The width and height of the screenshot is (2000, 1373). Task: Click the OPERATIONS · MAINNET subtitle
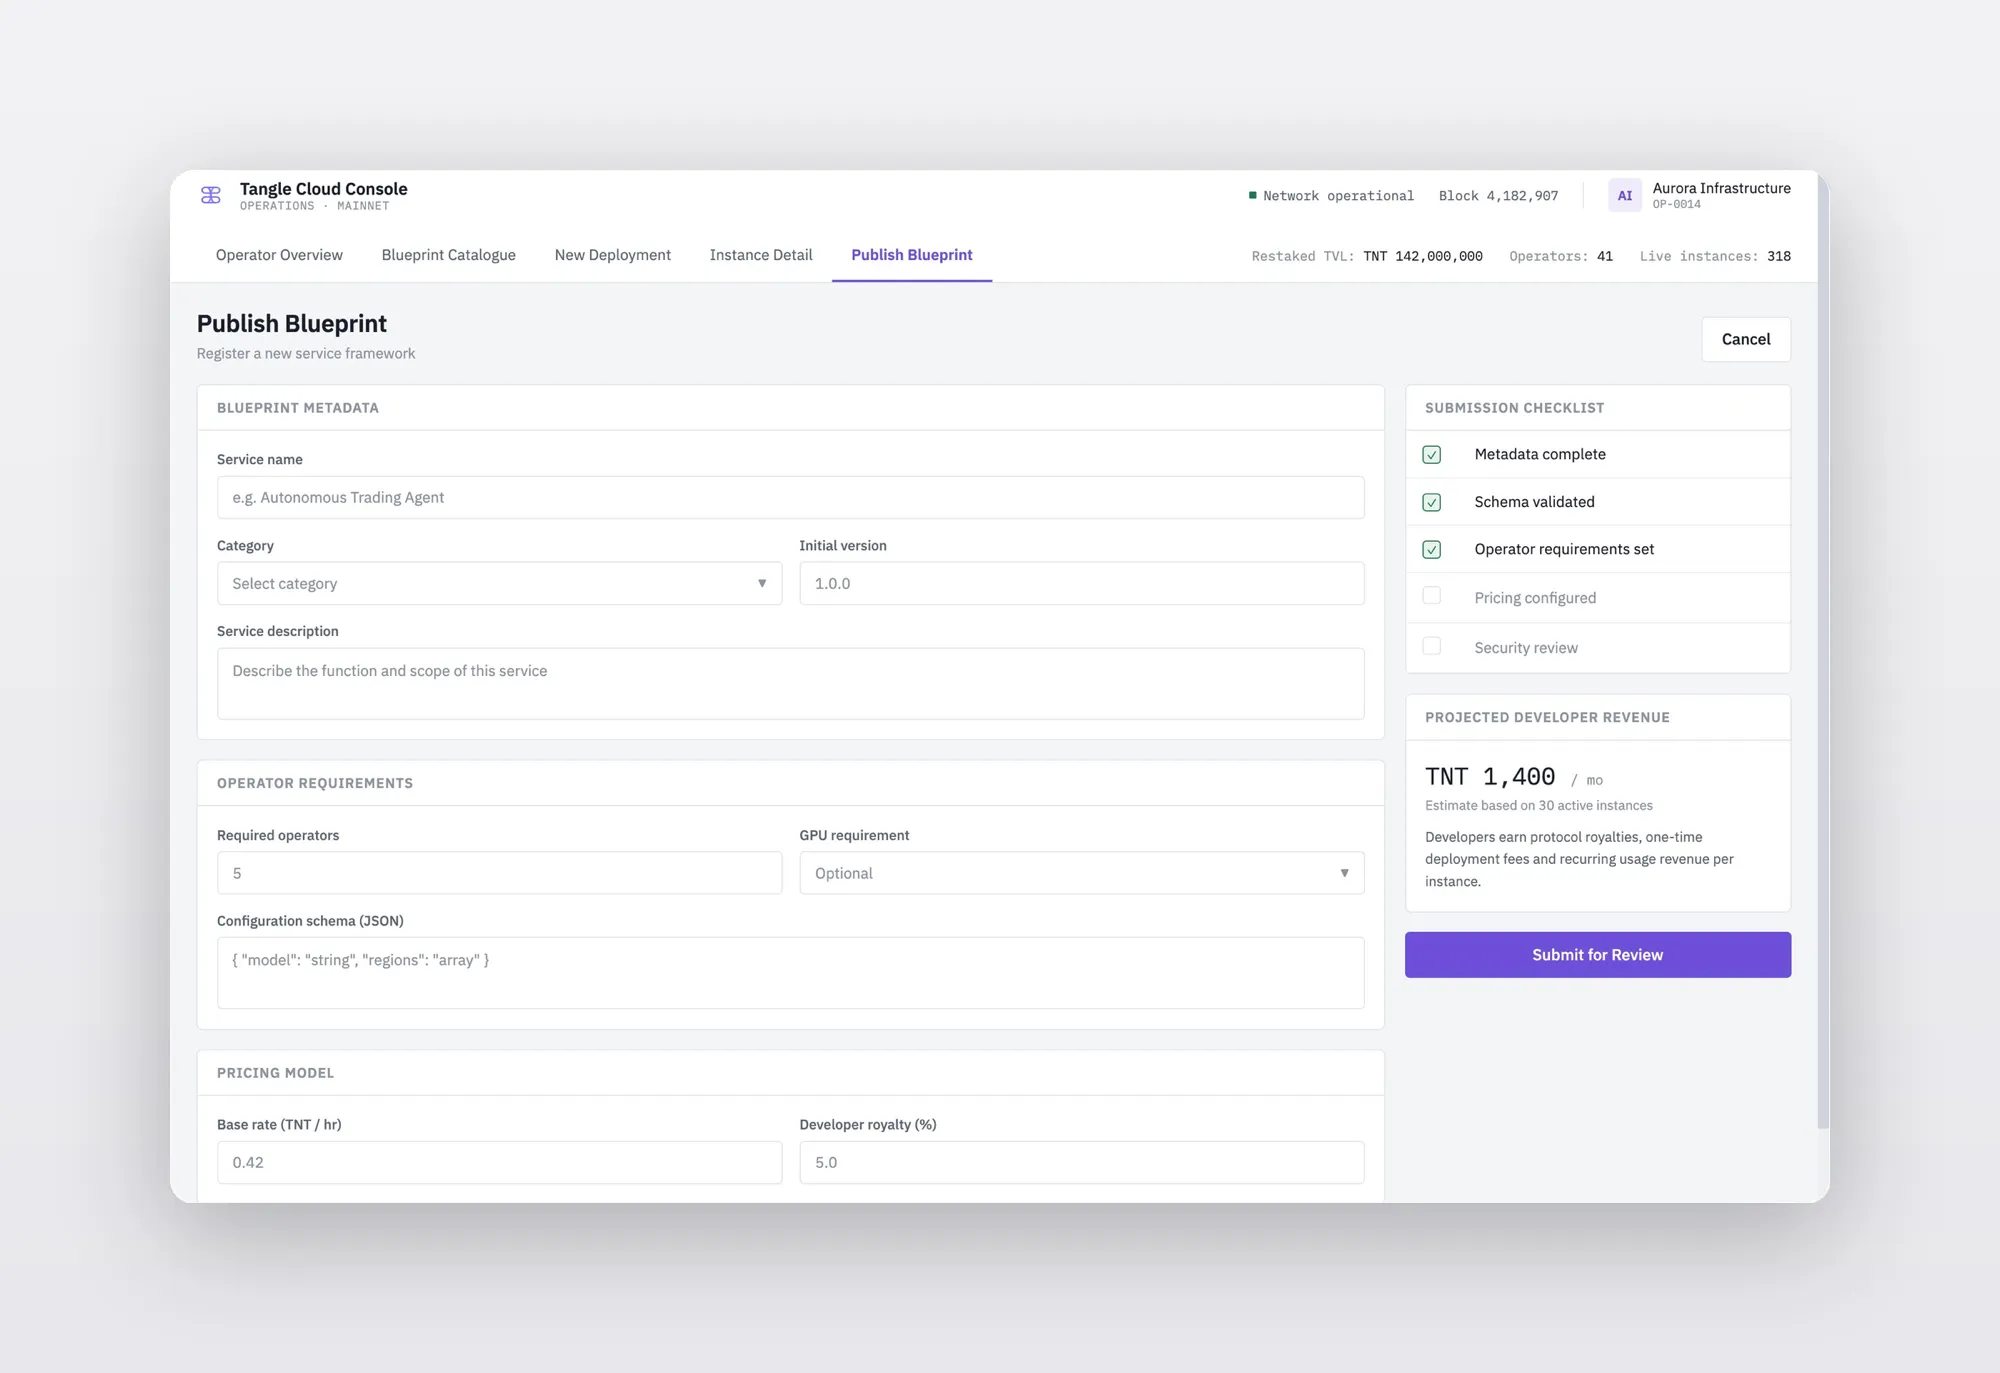314,206
